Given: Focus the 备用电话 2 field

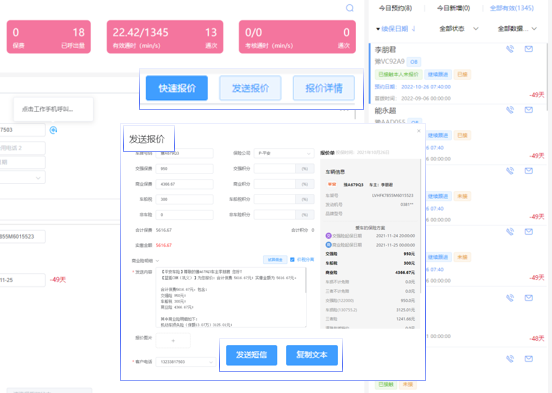Looking at the screenshot, I should click(23, 148).
